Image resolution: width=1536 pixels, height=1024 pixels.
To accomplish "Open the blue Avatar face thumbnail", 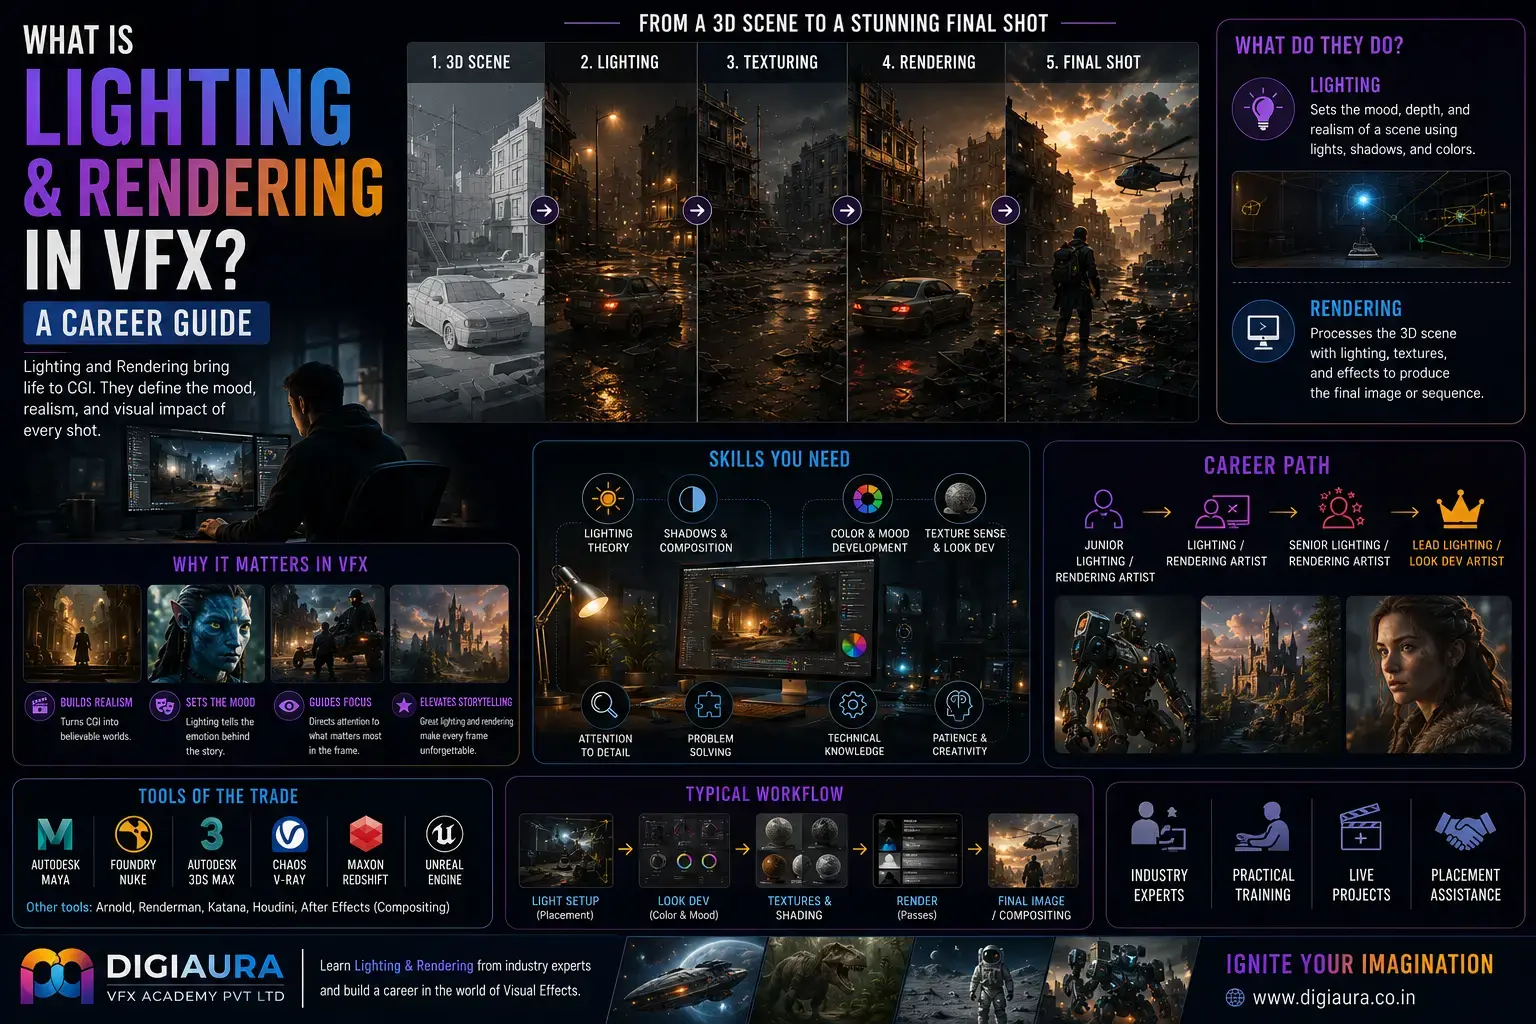I will 206,634.
